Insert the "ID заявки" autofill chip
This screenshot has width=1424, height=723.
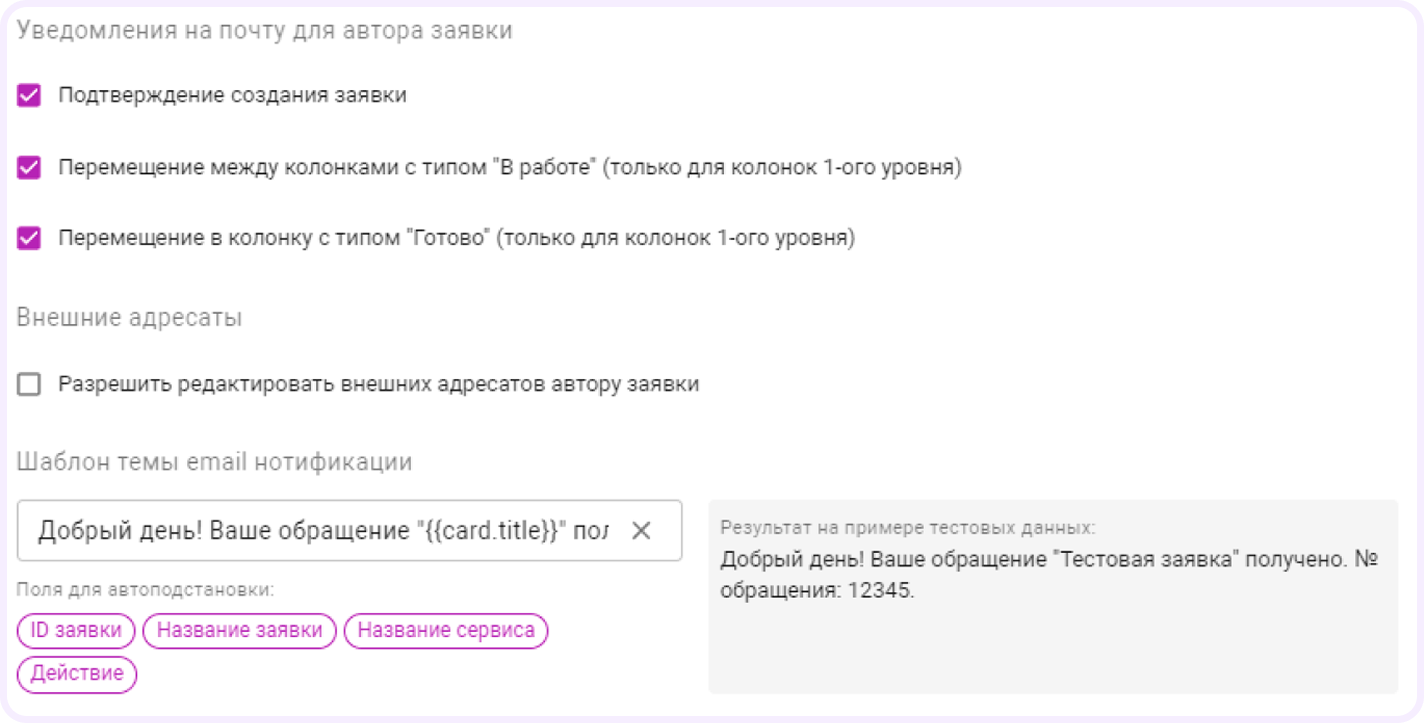(76, 630)
